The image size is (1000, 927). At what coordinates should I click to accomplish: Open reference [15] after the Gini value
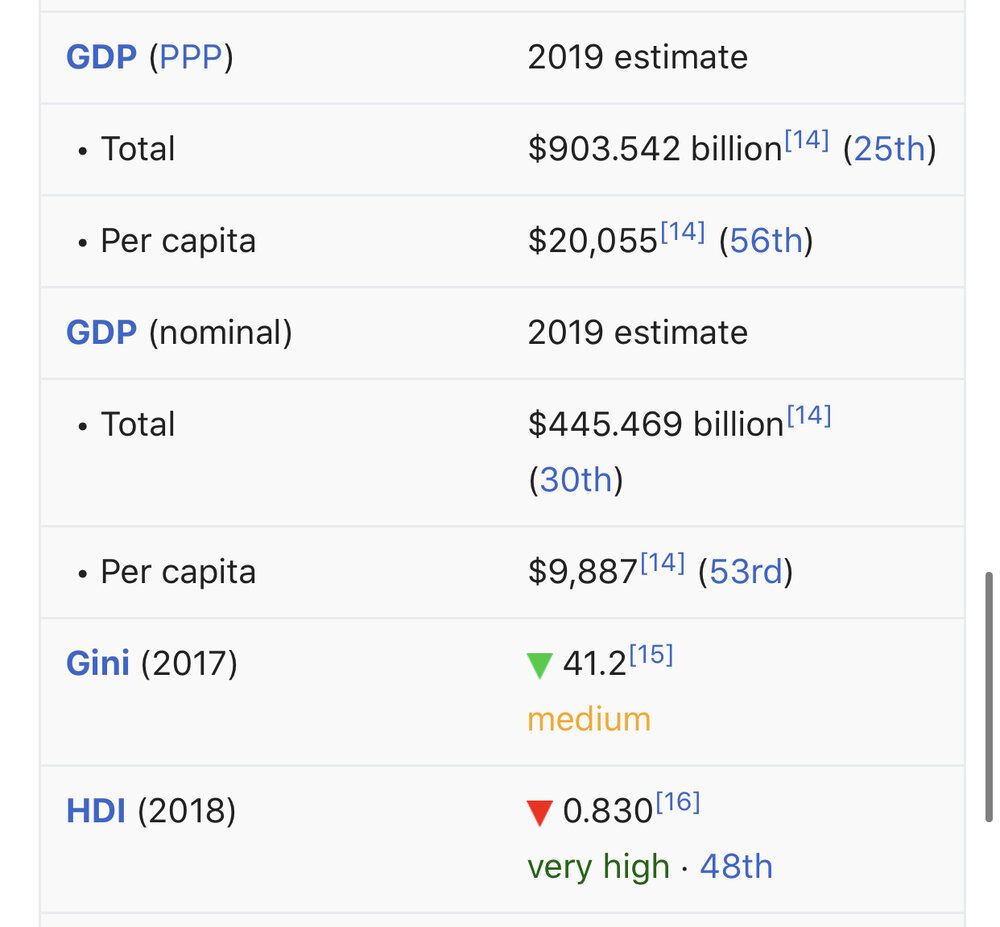tap(651, 655)
